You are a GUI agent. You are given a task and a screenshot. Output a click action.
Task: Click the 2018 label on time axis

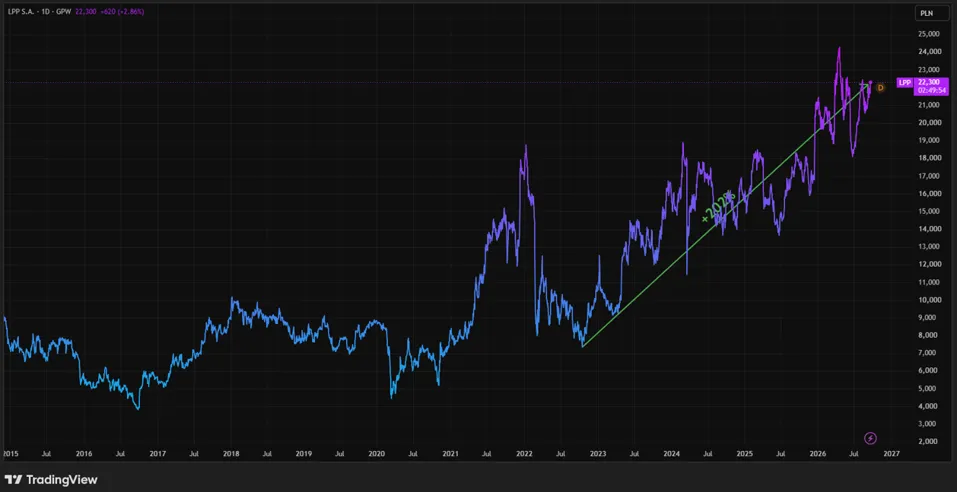[x=231, y=454]
